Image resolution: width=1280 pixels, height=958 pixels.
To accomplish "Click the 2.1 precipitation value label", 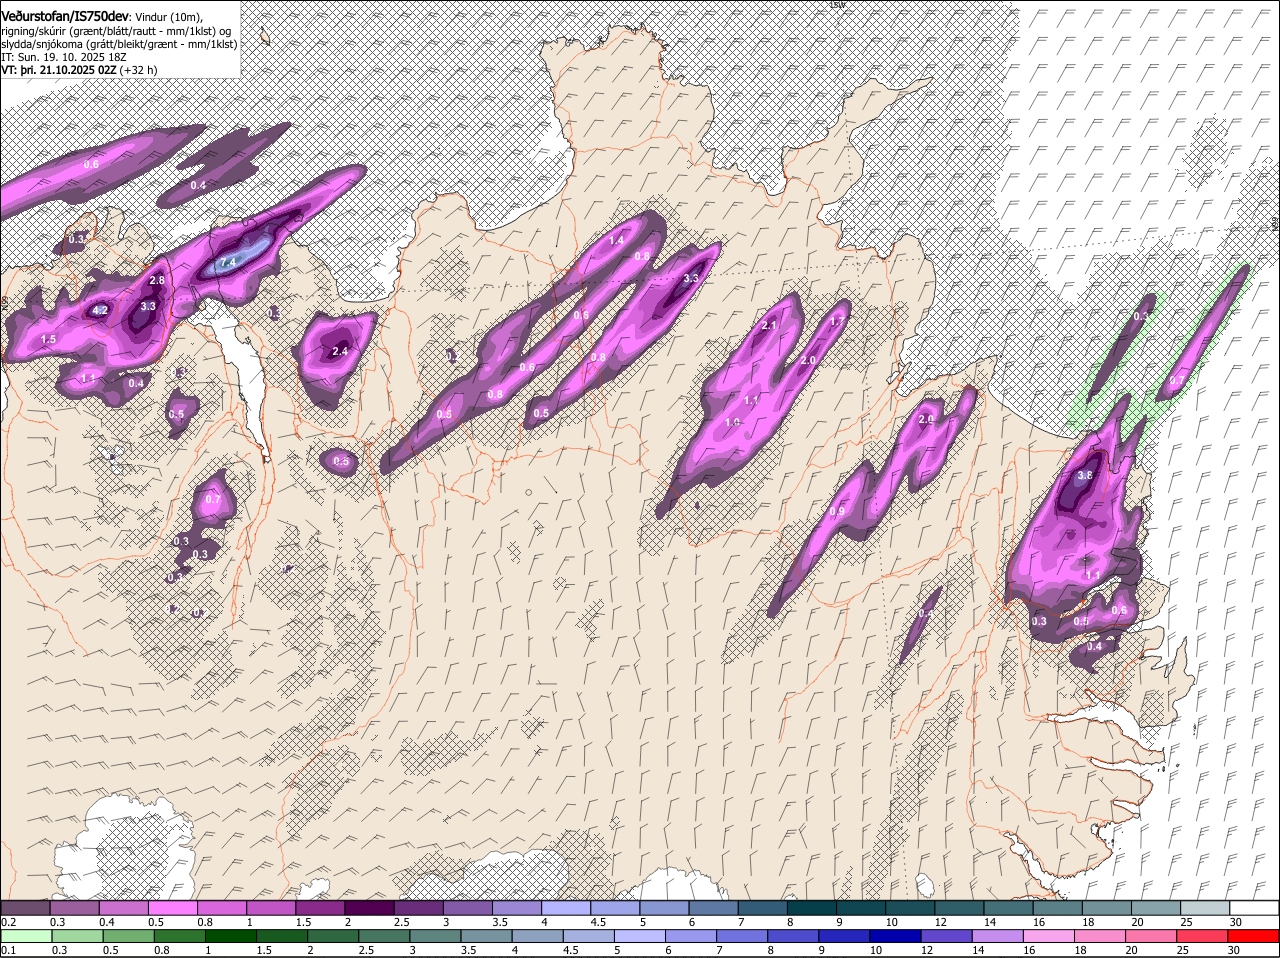I will 769,326.
